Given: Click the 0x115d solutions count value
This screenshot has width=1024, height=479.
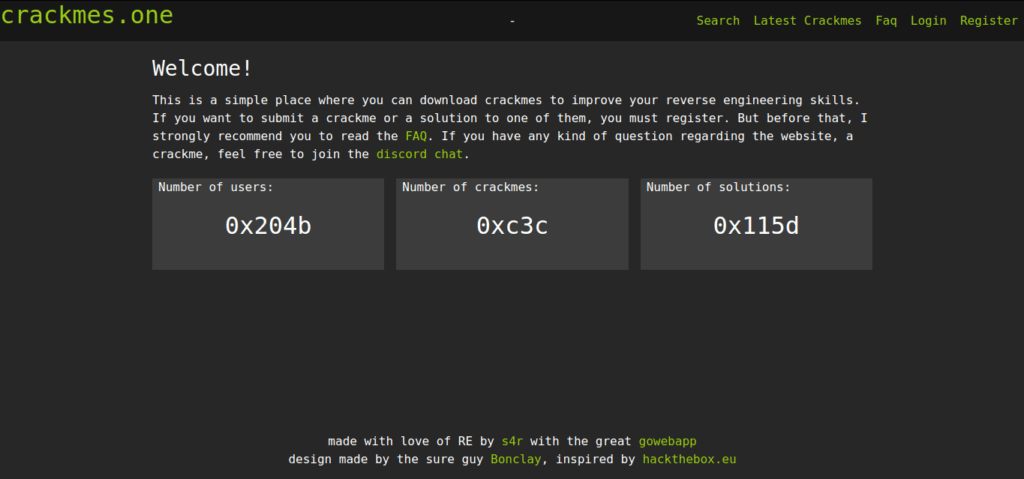Looking at the screenshot, I should [756, 226].
